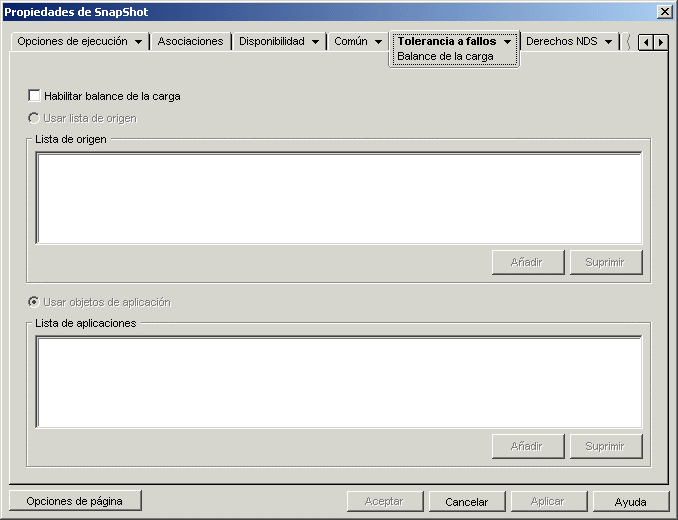Screen dimensions: 678x520
Task: Expand Derechos NDS tab dropdown arrow
Action: pyautogui.click(x=608, y=42)
